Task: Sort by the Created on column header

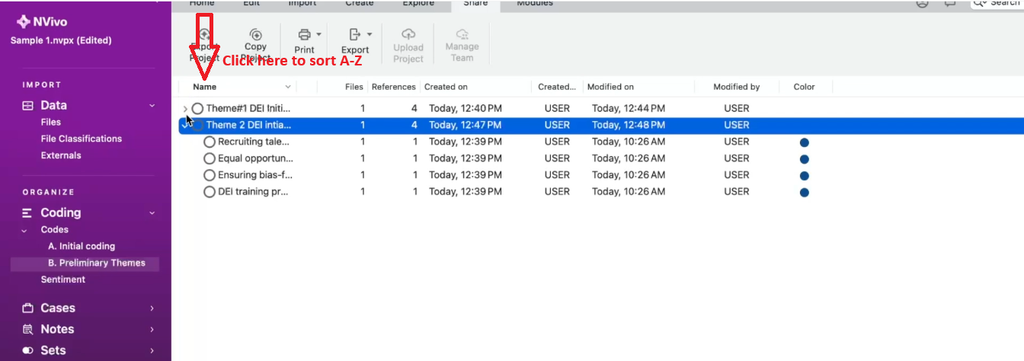Action: pos(446,87)
